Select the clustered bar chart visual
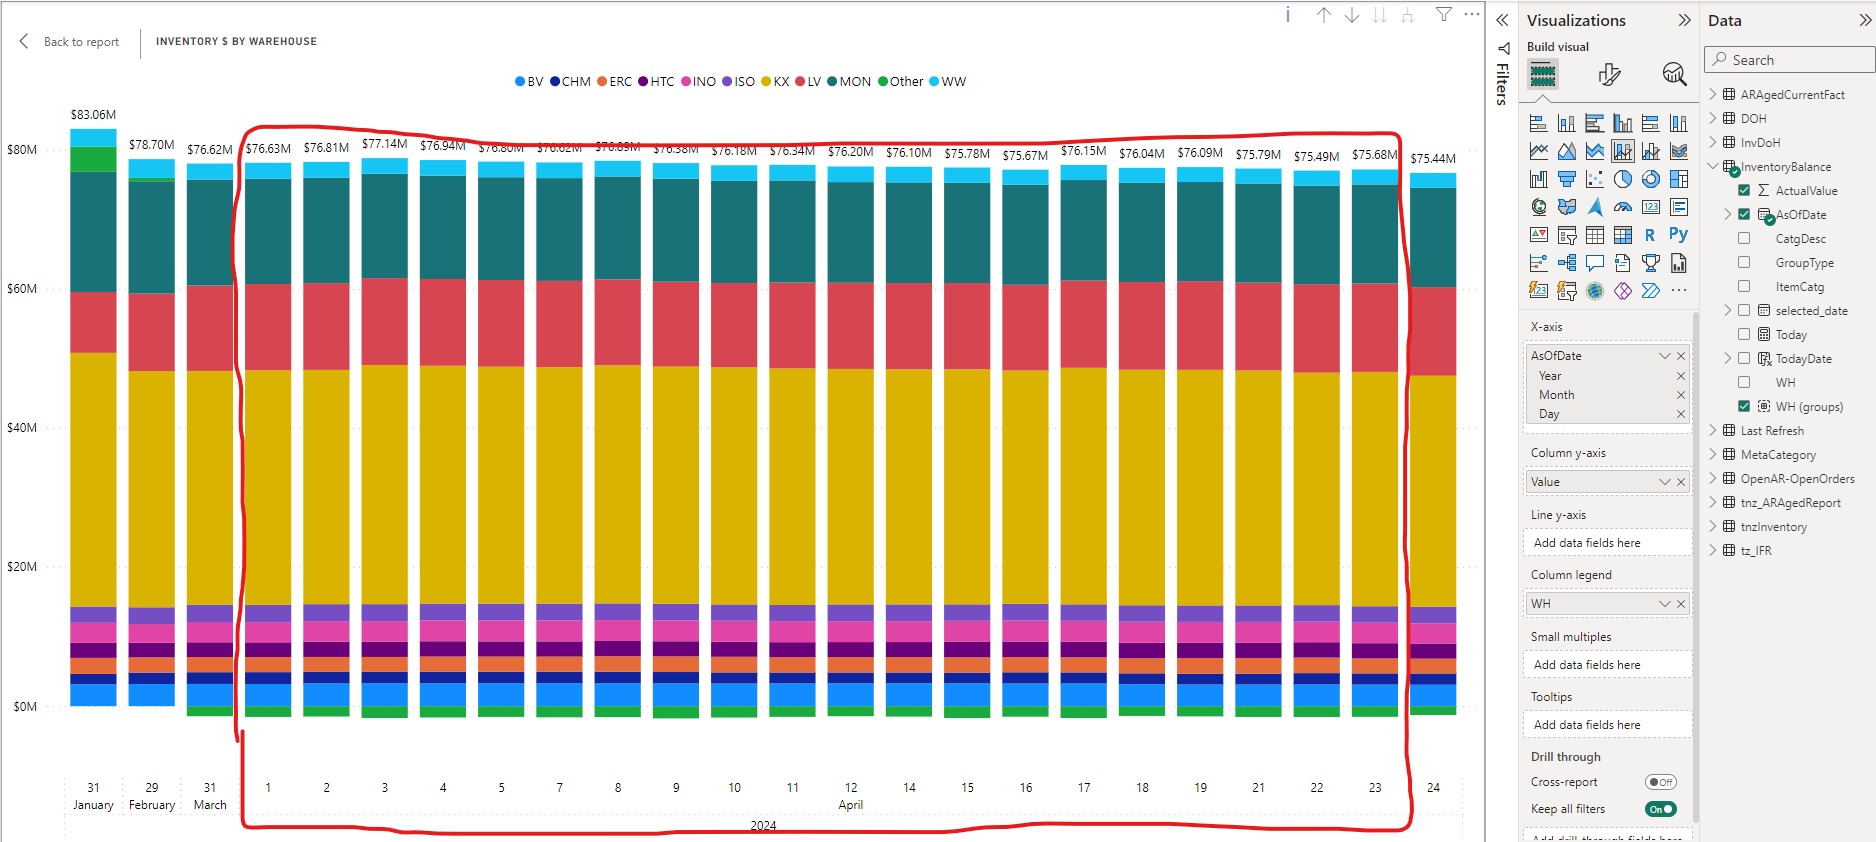Viewport: 1876px width, 842px height. 1595,123
